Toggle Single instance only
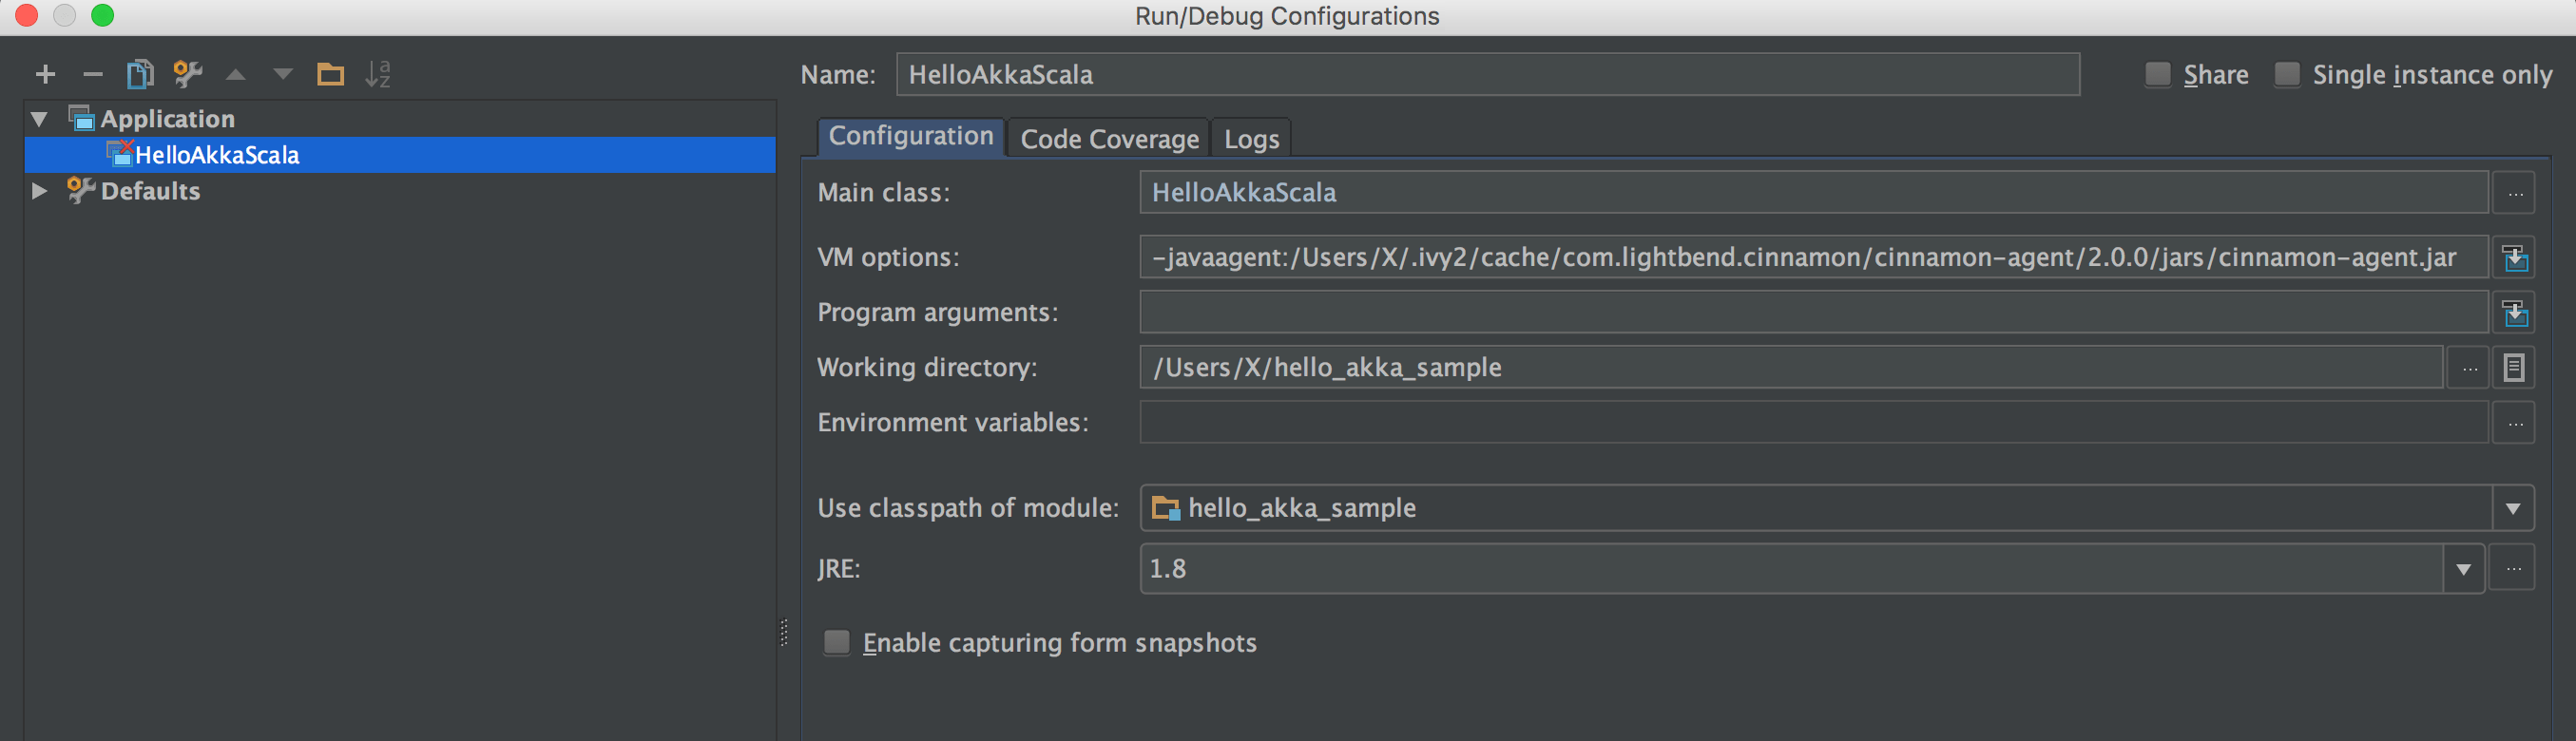This screenshot has width=2576, height=741. (x=2286, y=74)
